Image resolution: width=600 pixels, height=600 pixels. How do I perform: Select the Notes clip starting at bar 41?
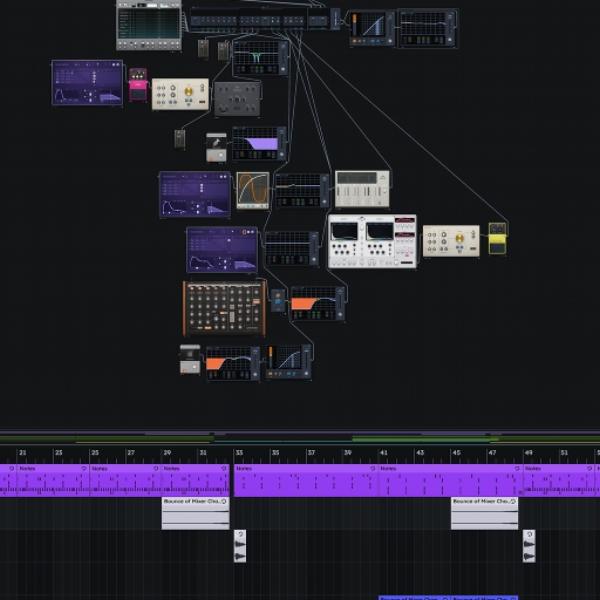tap(450, 480)
